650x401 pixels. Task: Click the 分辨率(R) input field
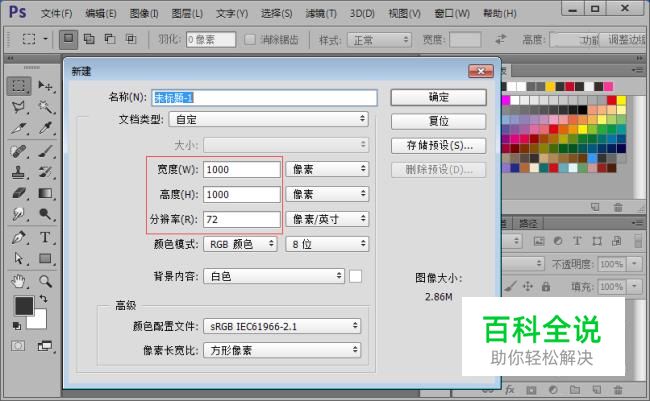[x=242, y=219]
